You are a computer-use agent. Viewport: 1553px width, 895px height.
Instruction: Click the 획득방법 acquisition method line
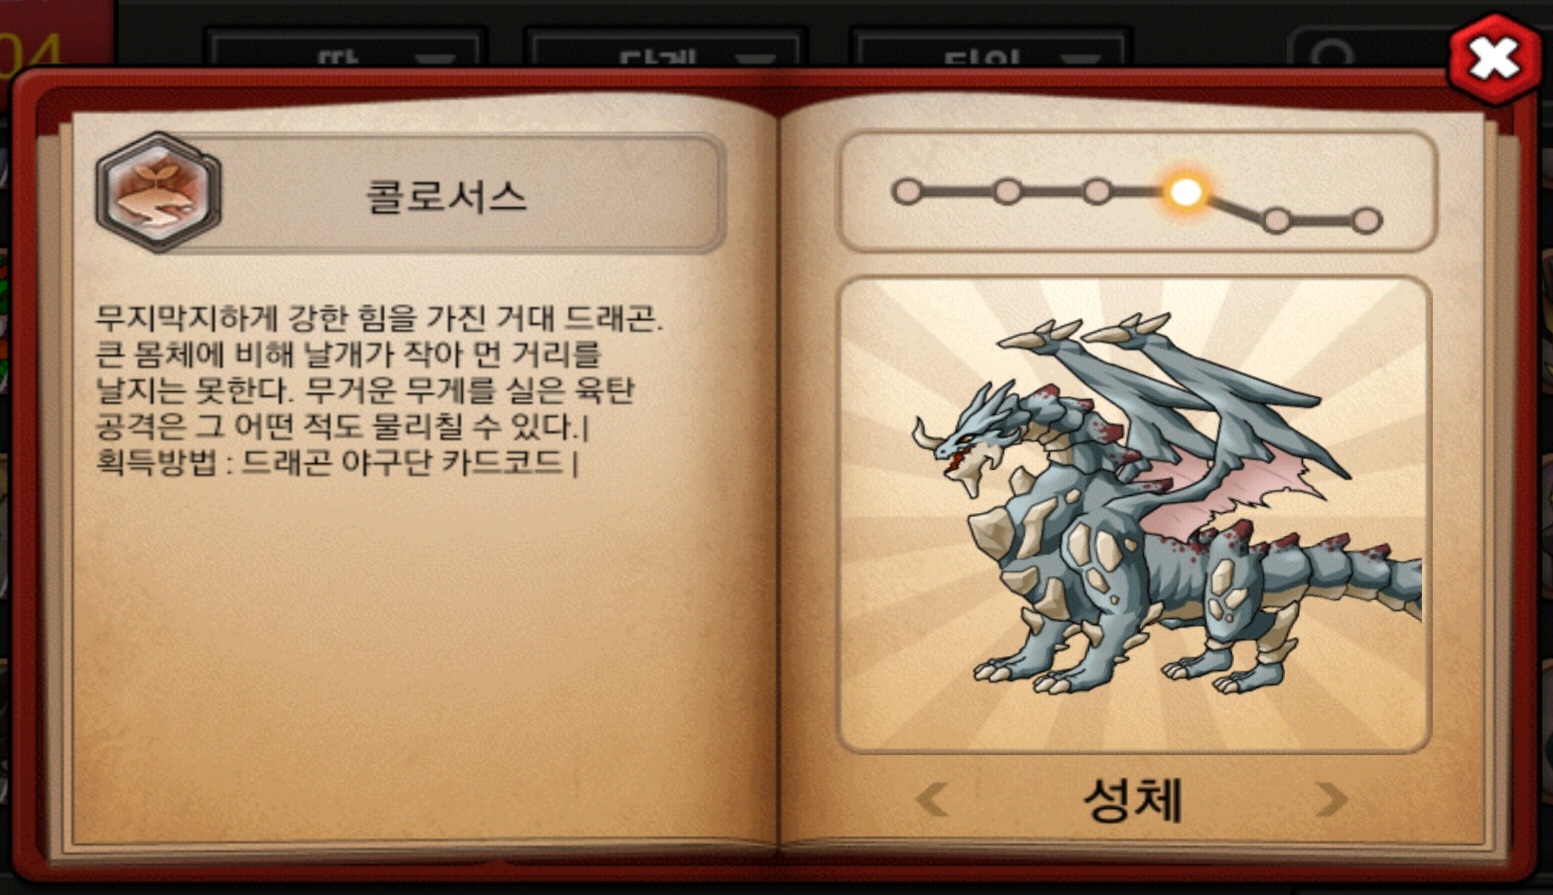336,463
